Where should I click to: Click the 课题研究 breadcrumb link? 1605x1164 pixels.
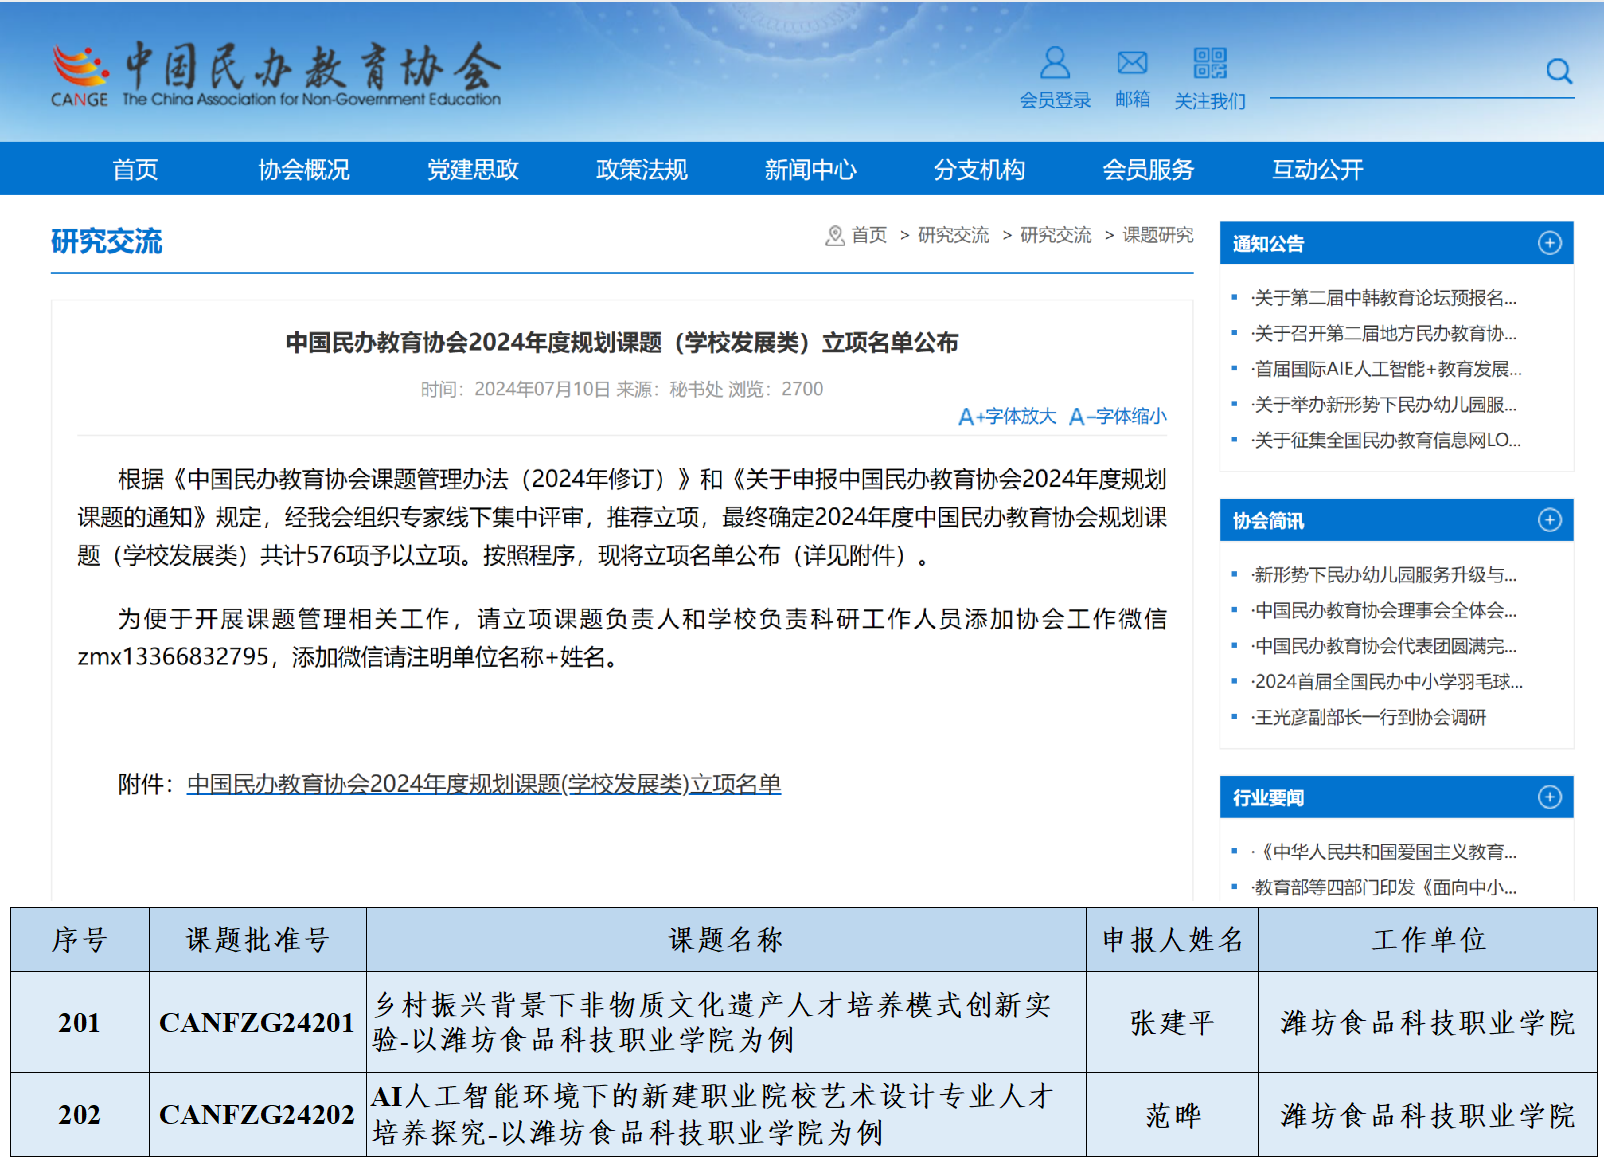pos(1157,235)
